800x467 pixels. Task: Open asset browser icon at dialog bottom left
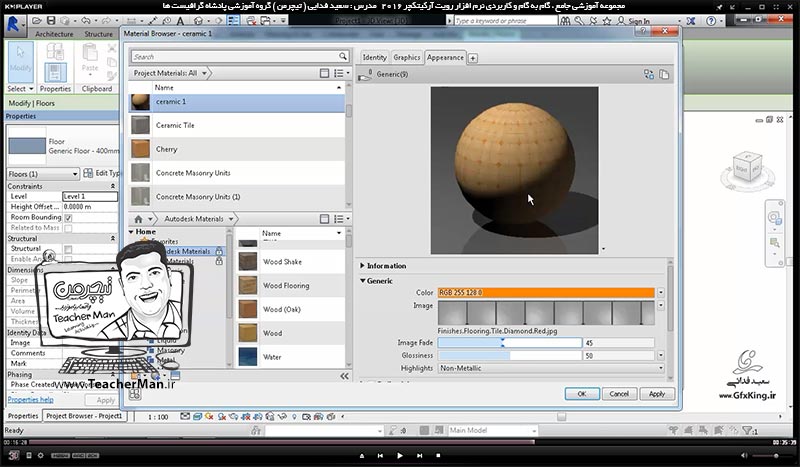point(135,394)
